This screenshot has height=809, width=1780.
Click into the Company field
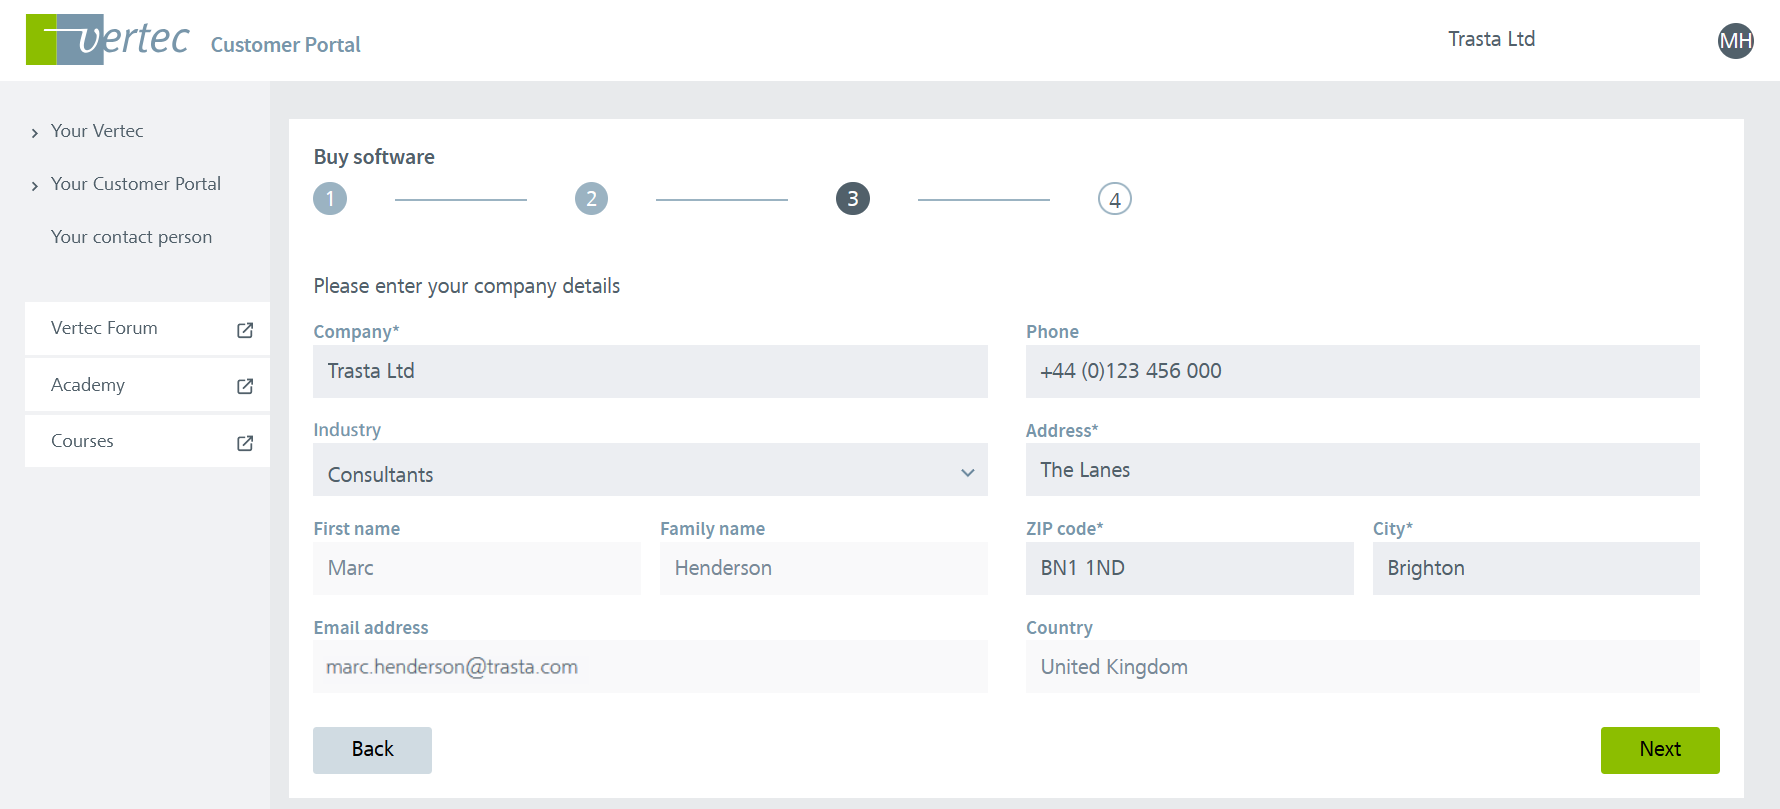(650, 372)
